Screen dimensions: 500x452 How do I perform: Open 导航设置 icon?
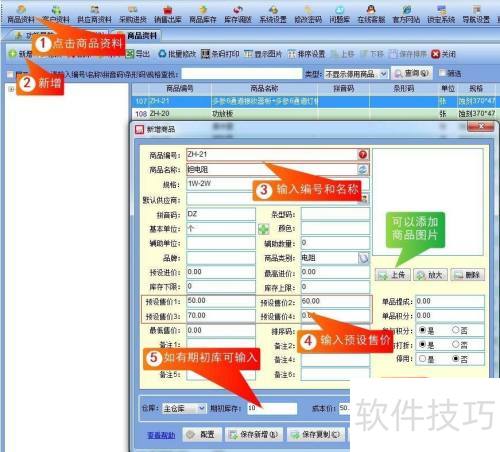click(x=476, y=14)
